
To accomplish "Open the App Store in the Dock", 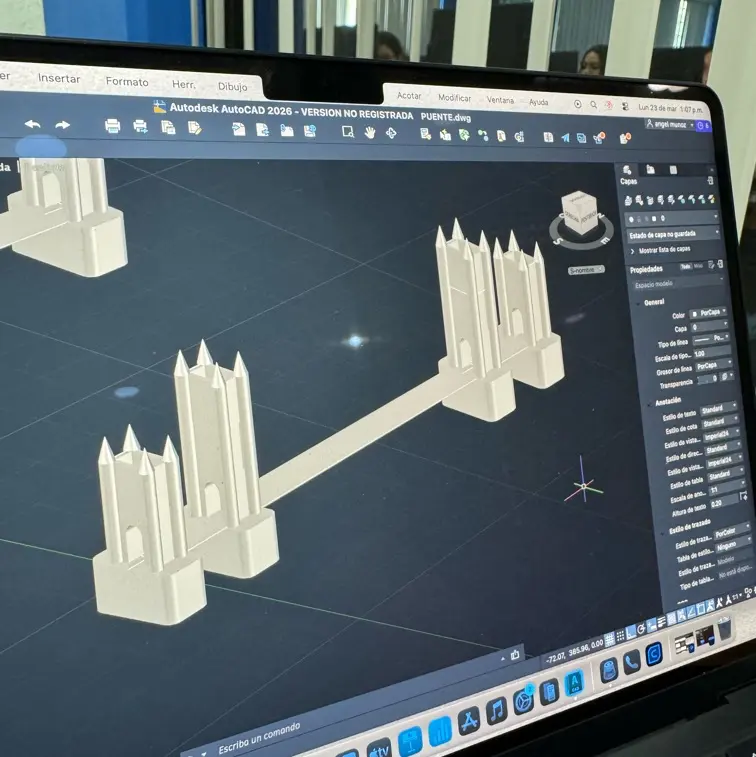I will pos(469,721).
